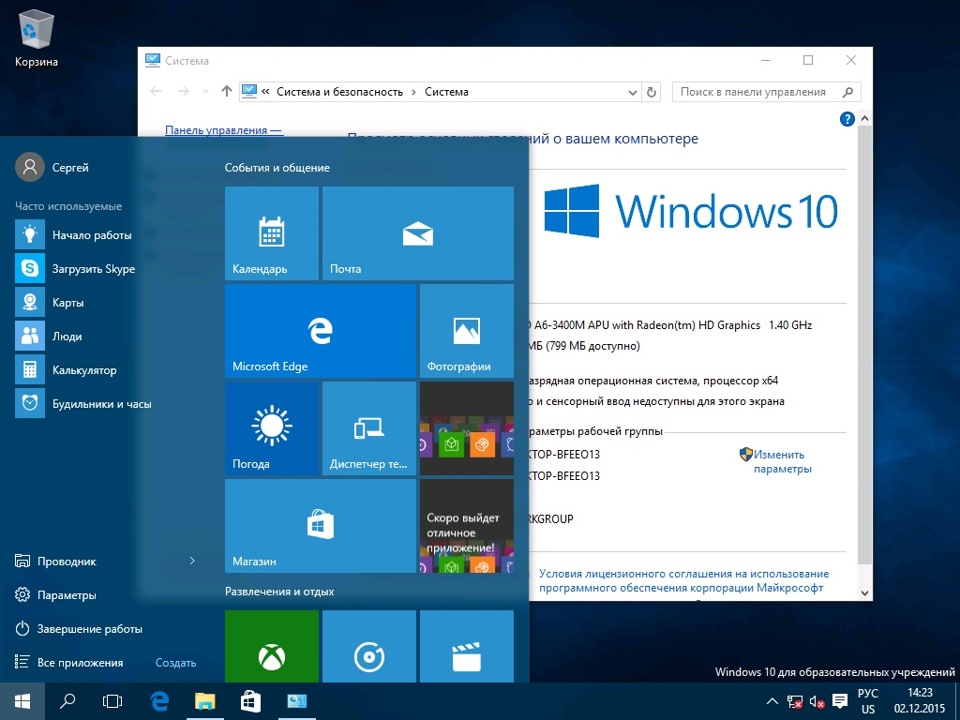Open the Weather tile (Погода)
The height and width of the screenshot is (720, 960).
point(271,428)
